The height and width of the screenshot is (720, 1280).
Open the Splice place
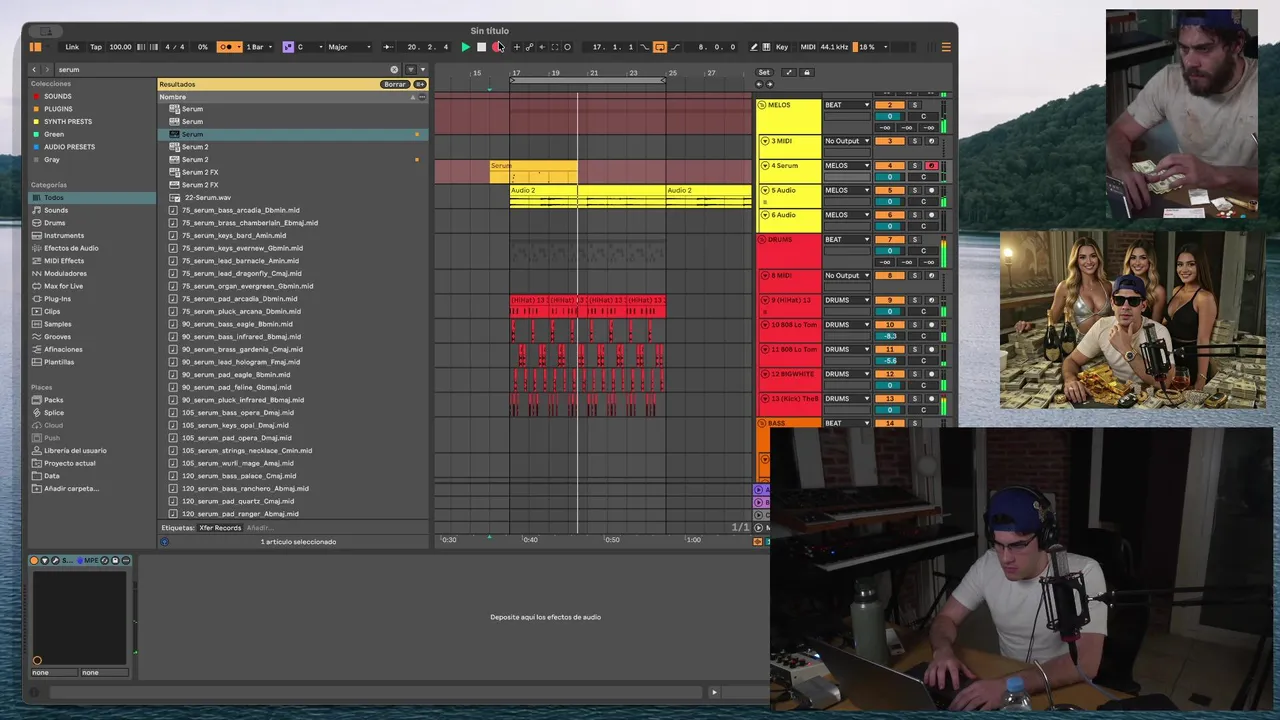[x=53, y=412]
